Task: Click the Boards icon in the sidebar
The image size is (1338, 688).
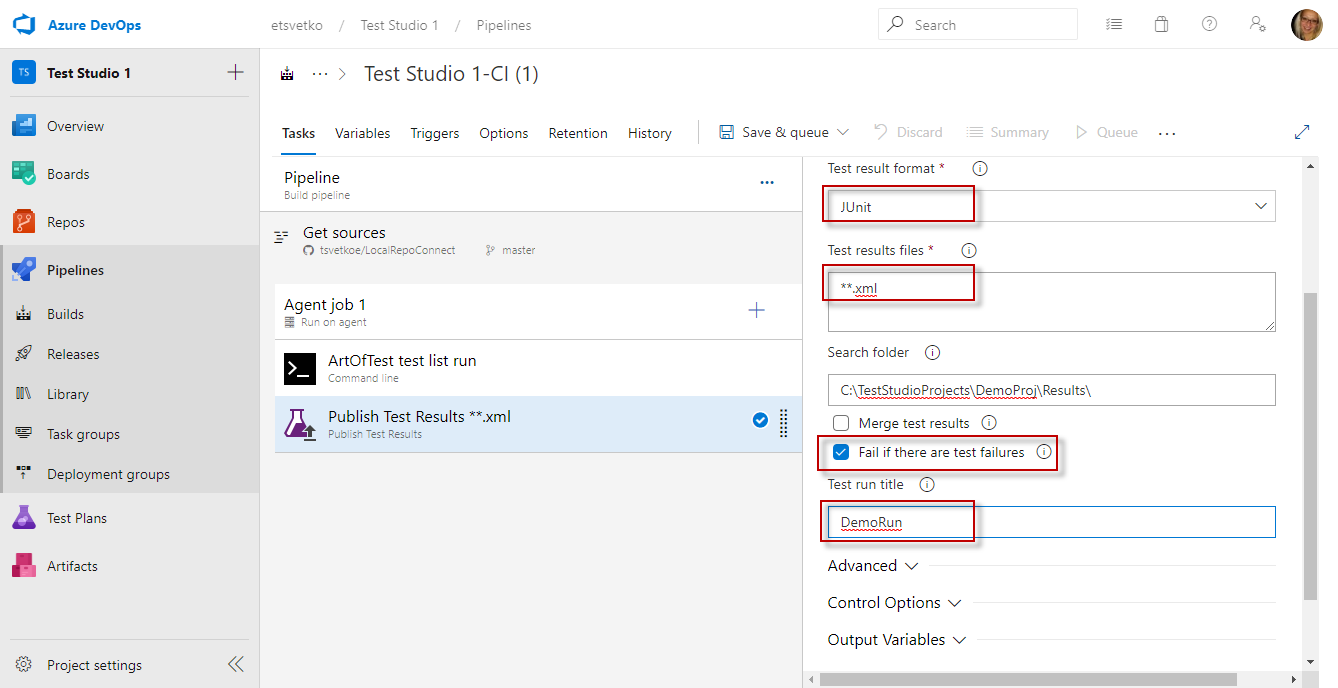Action: tap(24, 174)
